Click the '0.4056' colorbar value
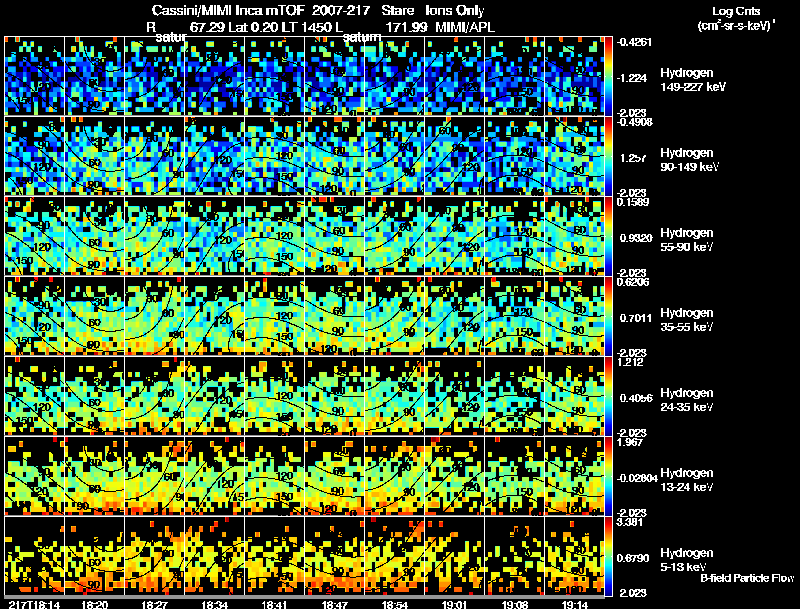The width and height of the screenshot is (800, 609). tap(636, 398)
